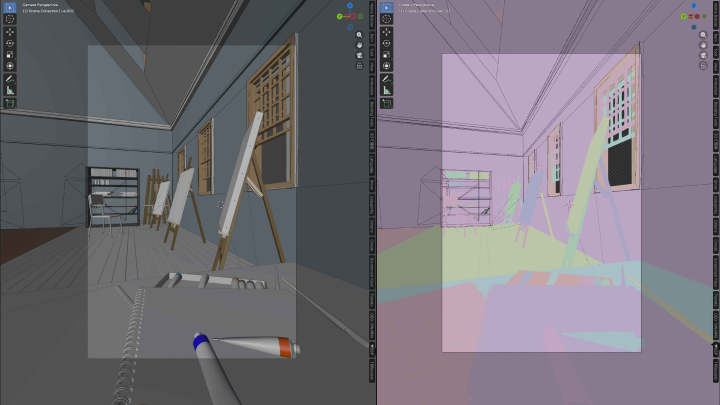Select the Scale tool in right viewport
Viewport: 720px width, 405px height.
click(386, 55)
